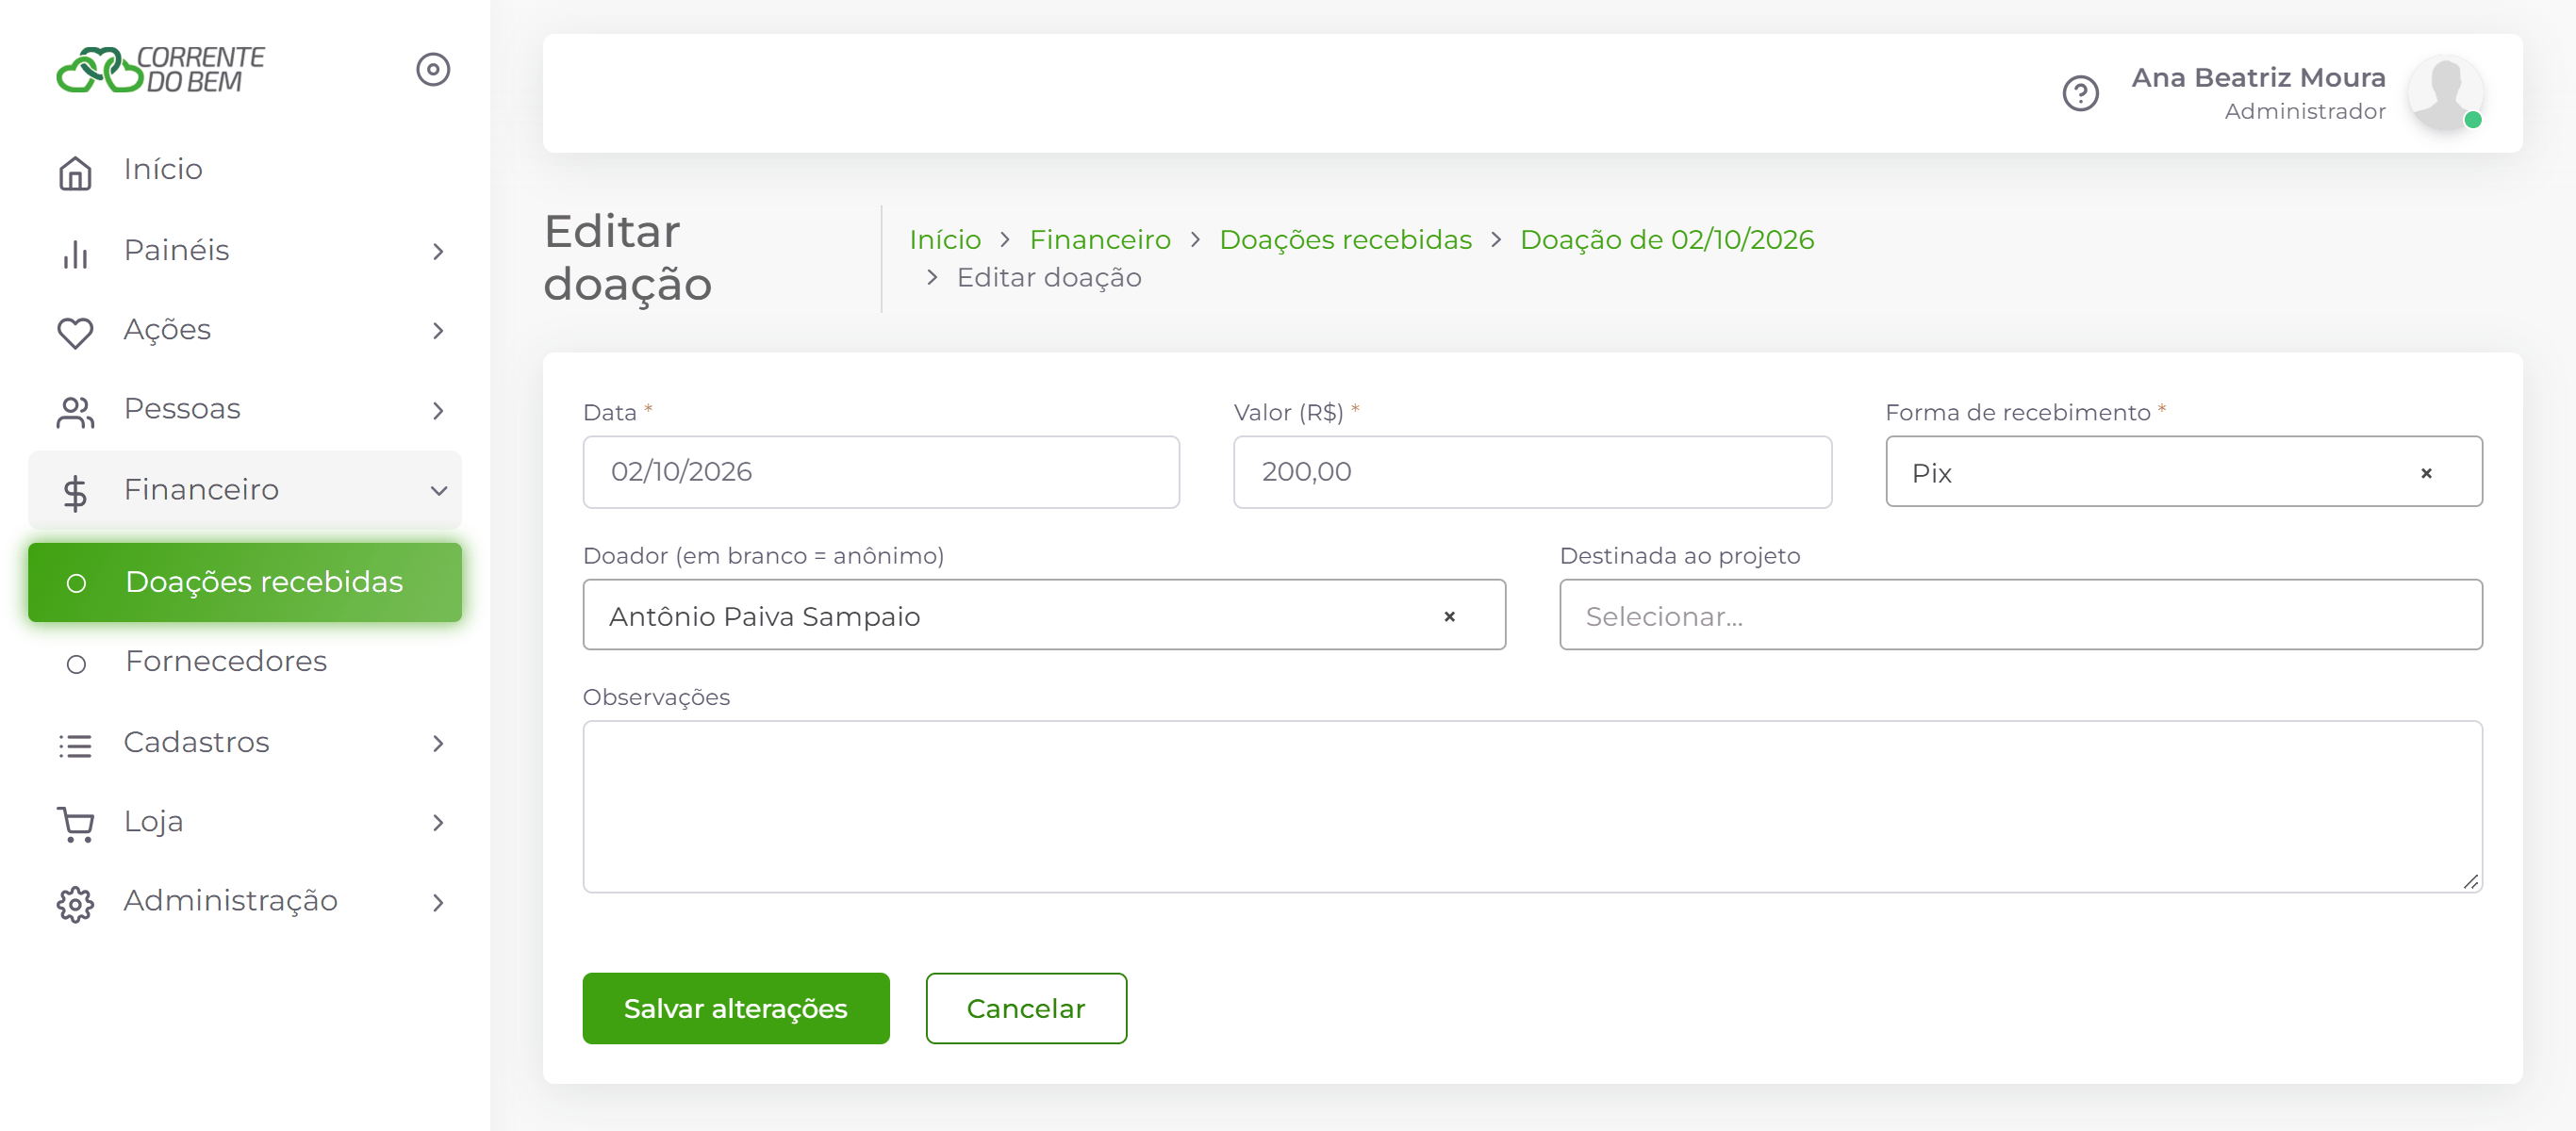Click the Observações text area
2576x1131 pixels.
click(x=1532, y=807)
